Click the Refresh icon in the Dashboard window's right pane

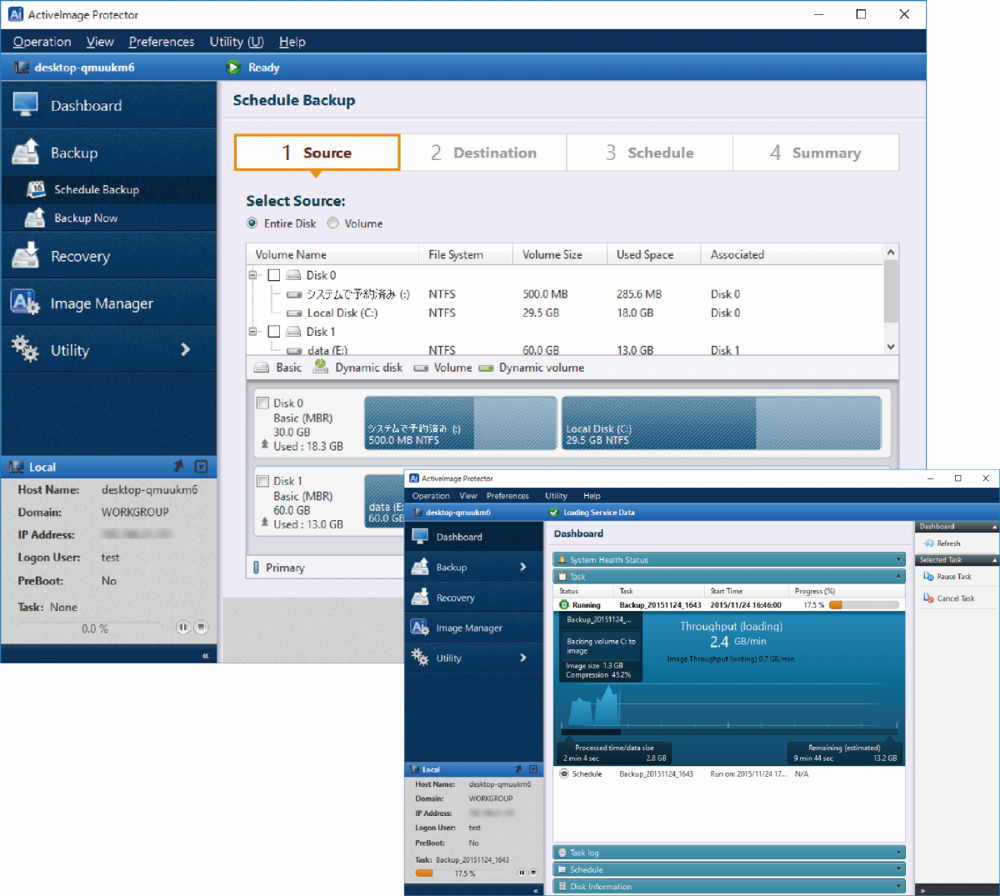pos(929,543)
